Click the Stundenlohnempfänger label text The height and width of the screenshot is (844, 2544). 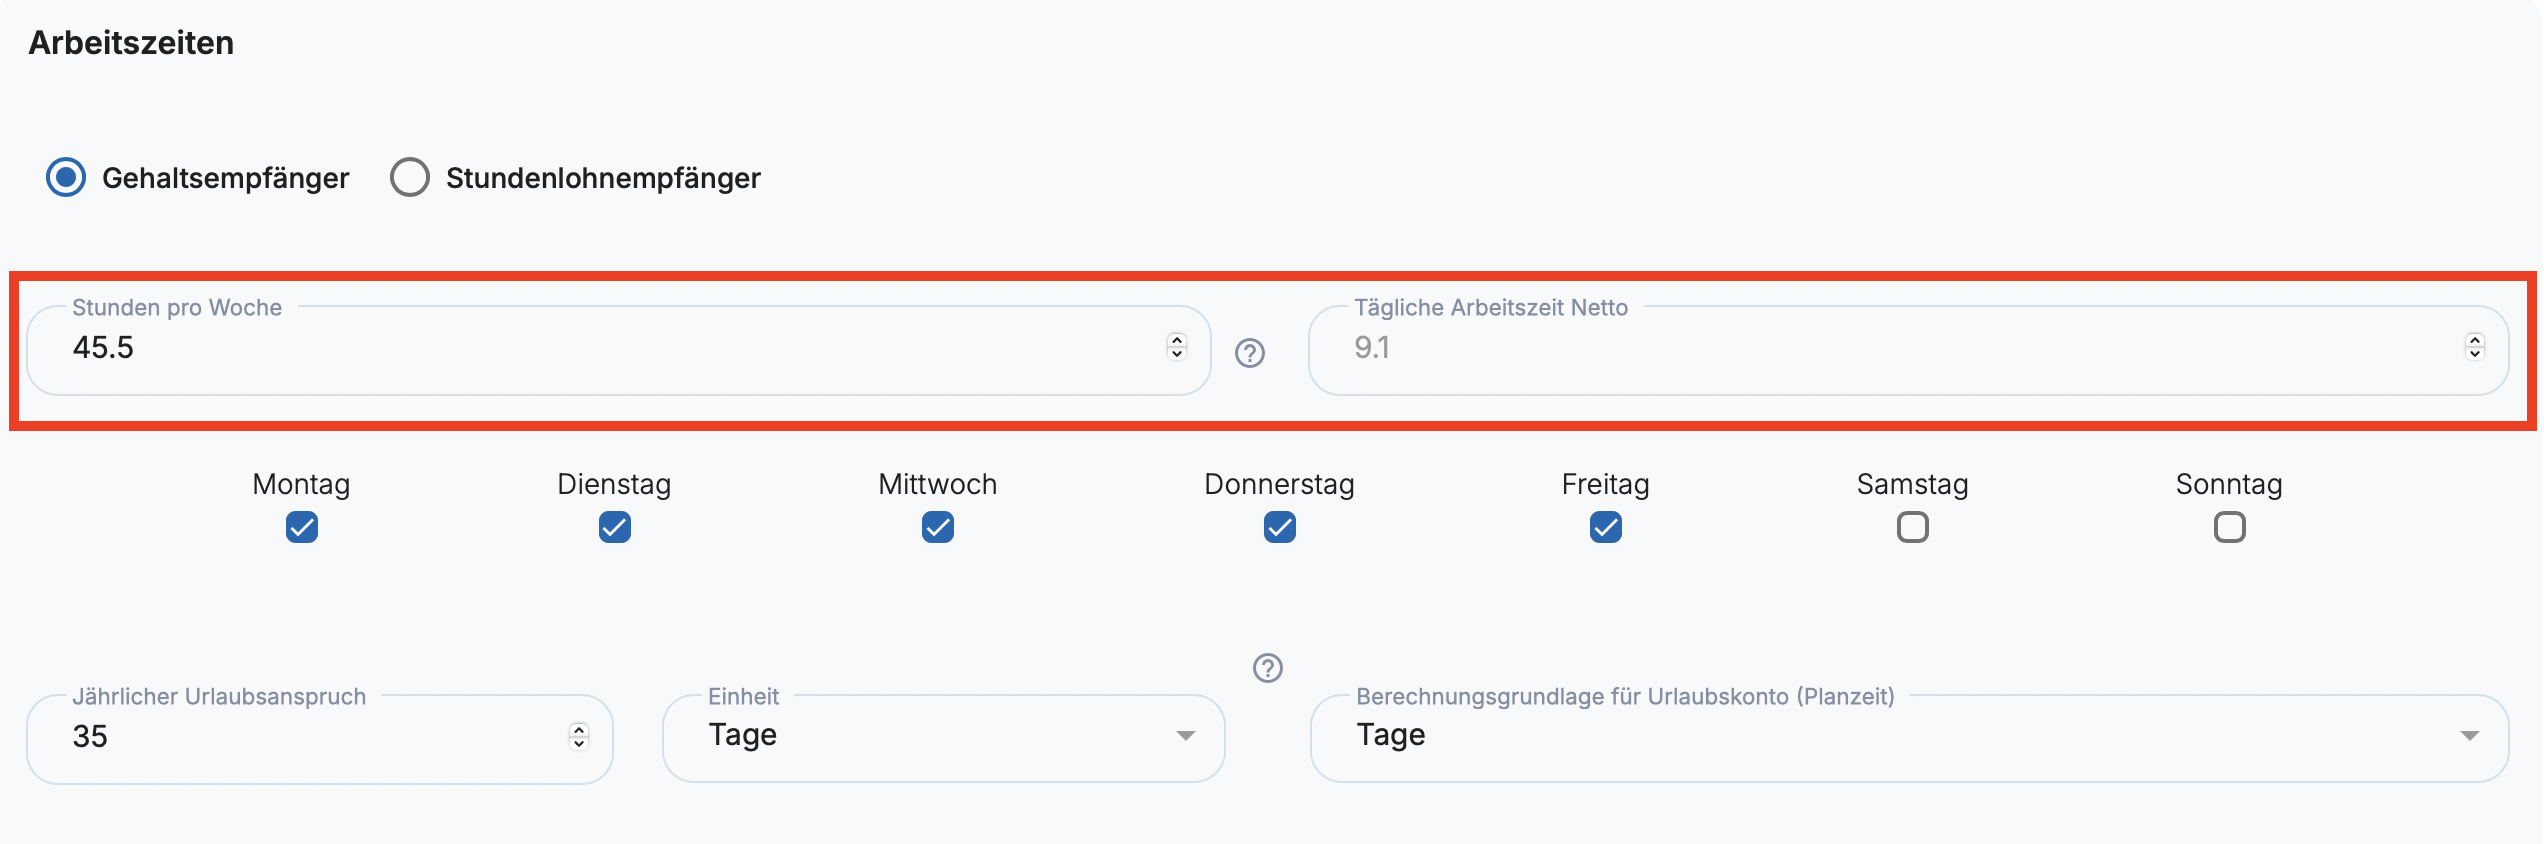[603, 178]
